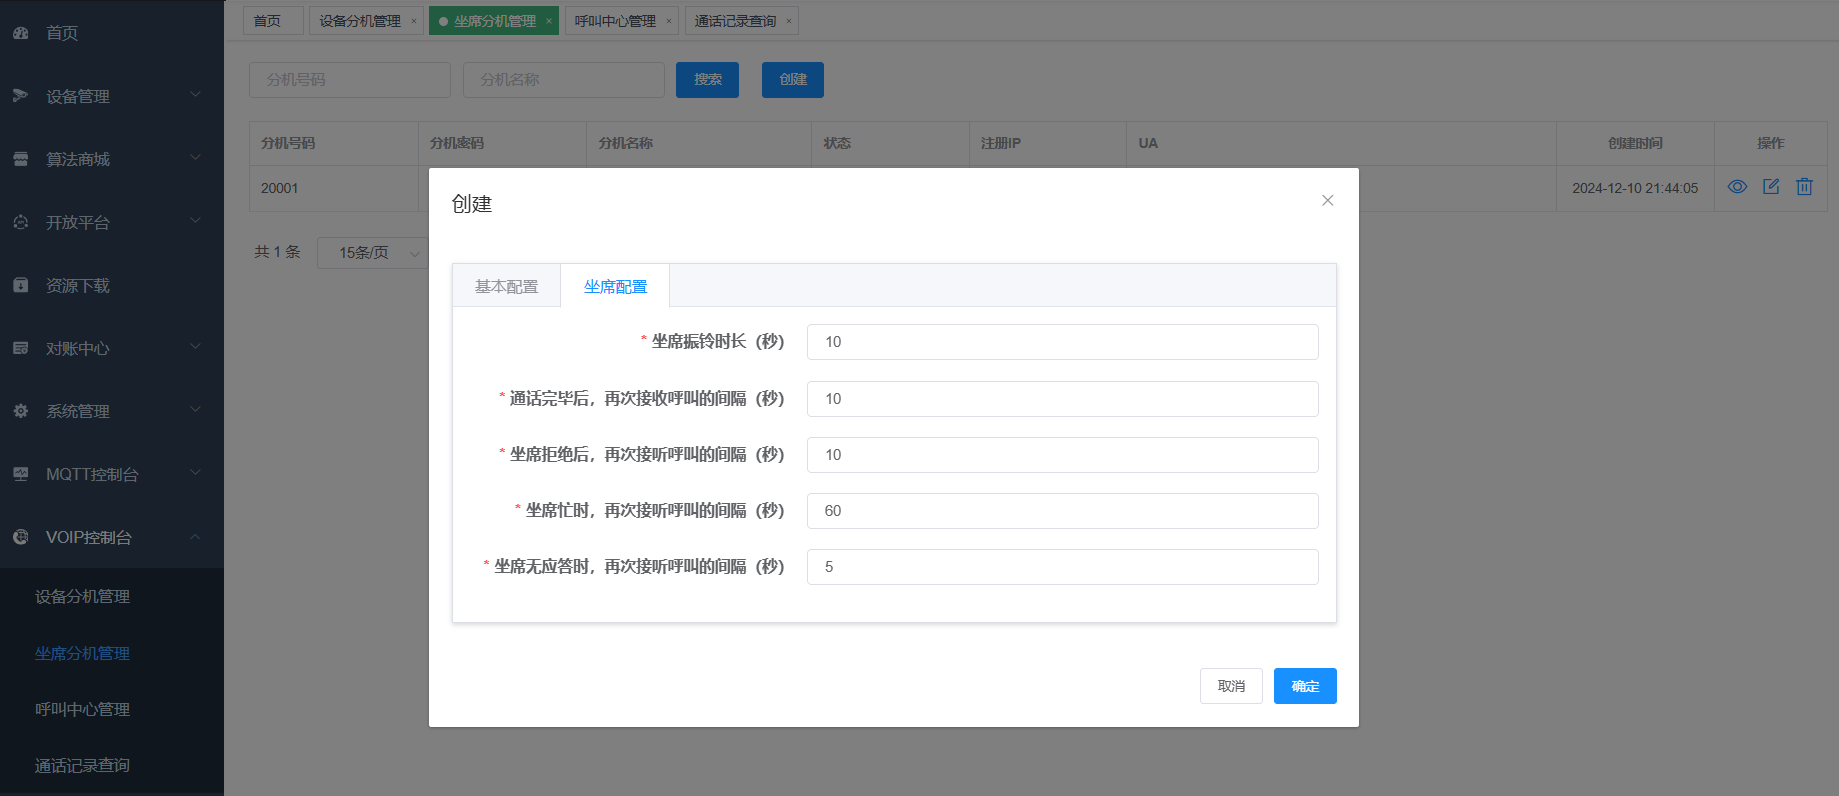Click the 取消 cancel button
Viewport: 1839px width, 796px height.
coord(1231,686)
